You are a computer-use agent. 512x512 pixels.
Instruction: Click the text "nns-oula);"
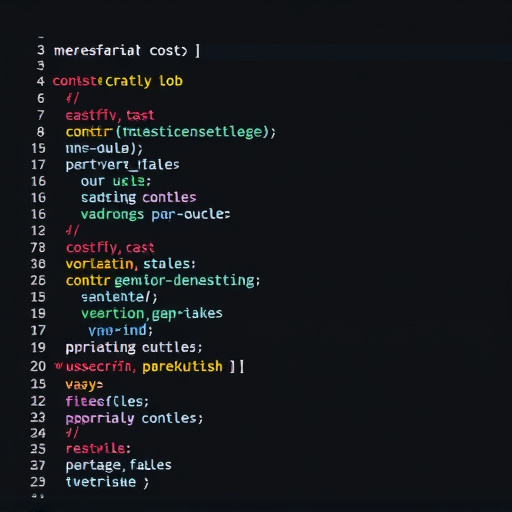(104, 148)
